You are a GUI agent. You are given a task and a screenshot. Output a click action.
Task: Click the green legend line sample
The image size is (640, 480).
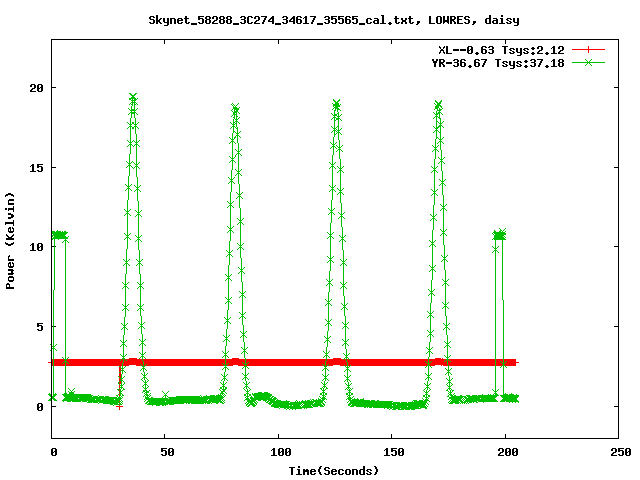588,62
